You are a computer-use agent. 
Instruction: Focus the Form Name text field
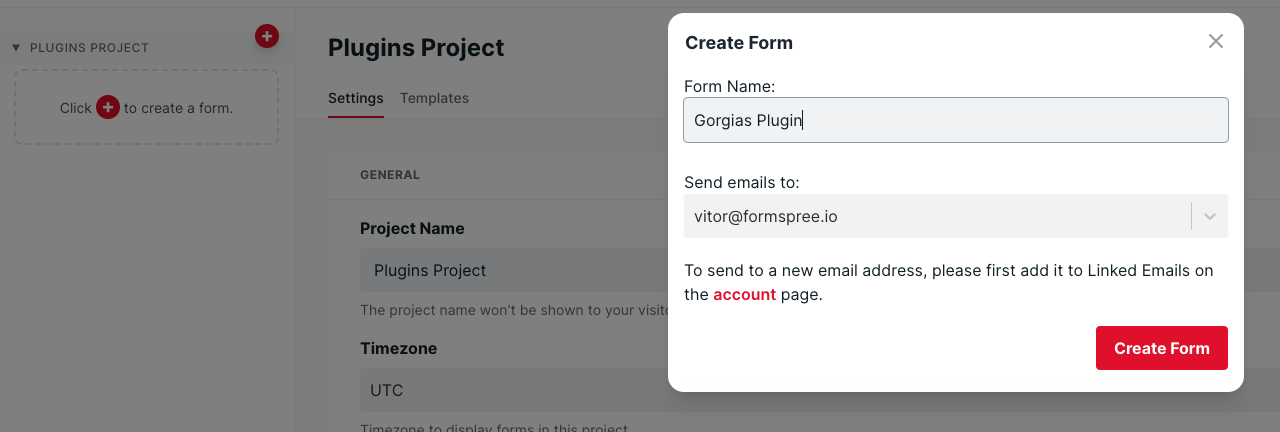pyautogui.click(x=955, y=120)
